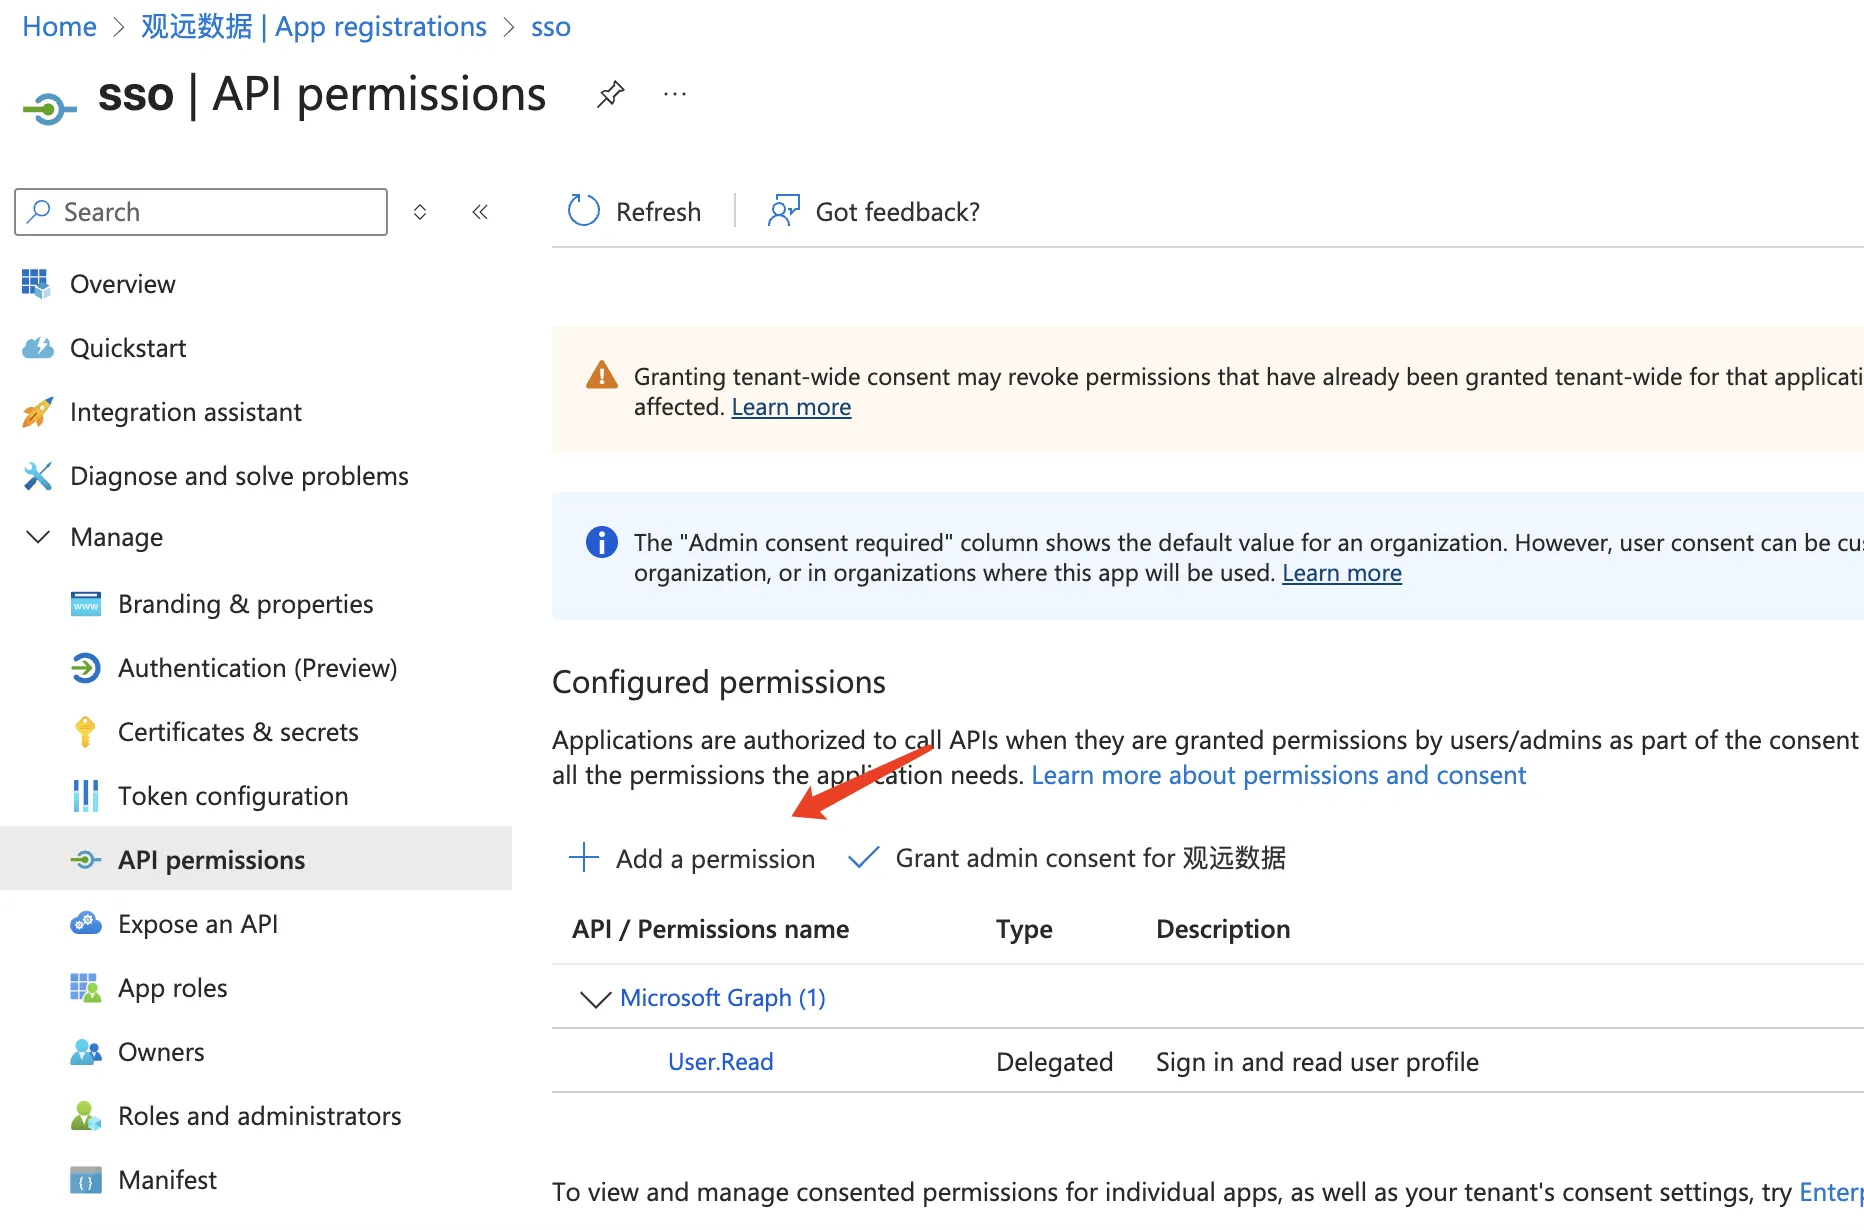
Task: Open the App roles menu item
Action: tap(172, 988)
